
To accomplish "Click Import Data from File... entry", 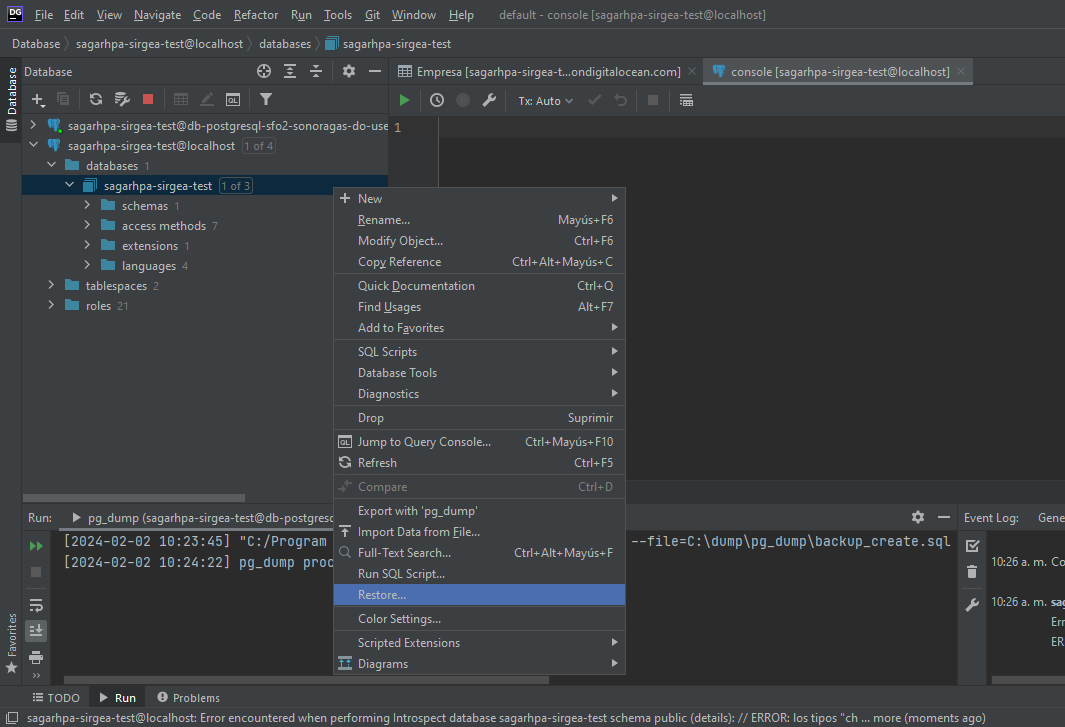I will (479, 532).
